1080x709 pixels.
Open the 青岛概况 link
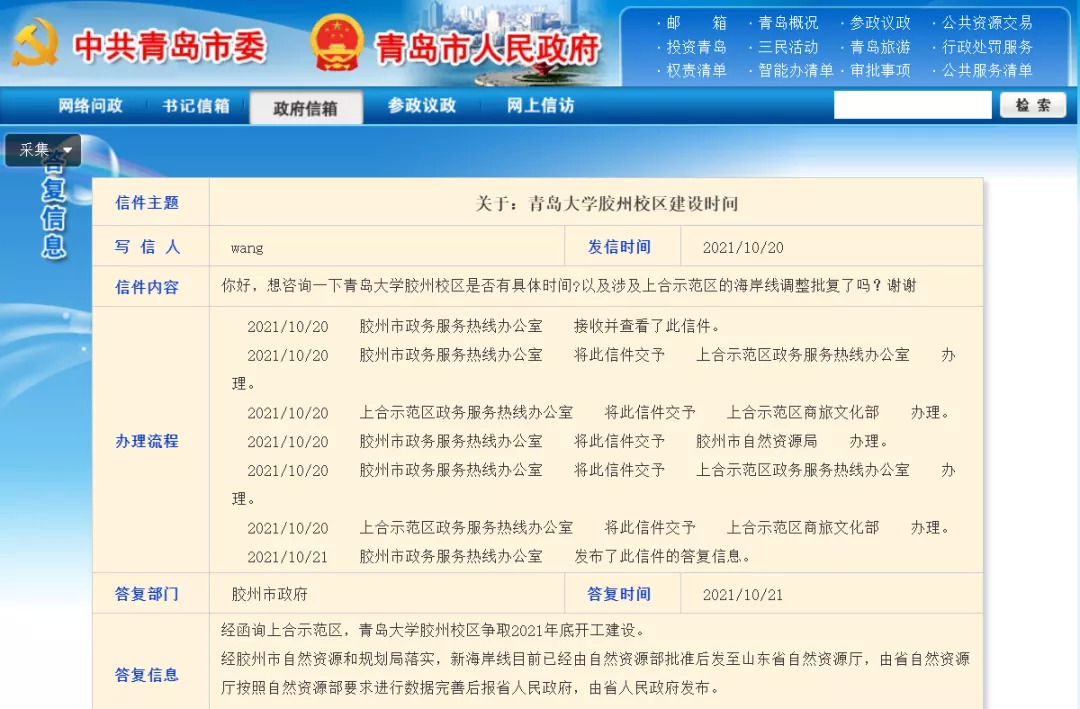[788, 23]
